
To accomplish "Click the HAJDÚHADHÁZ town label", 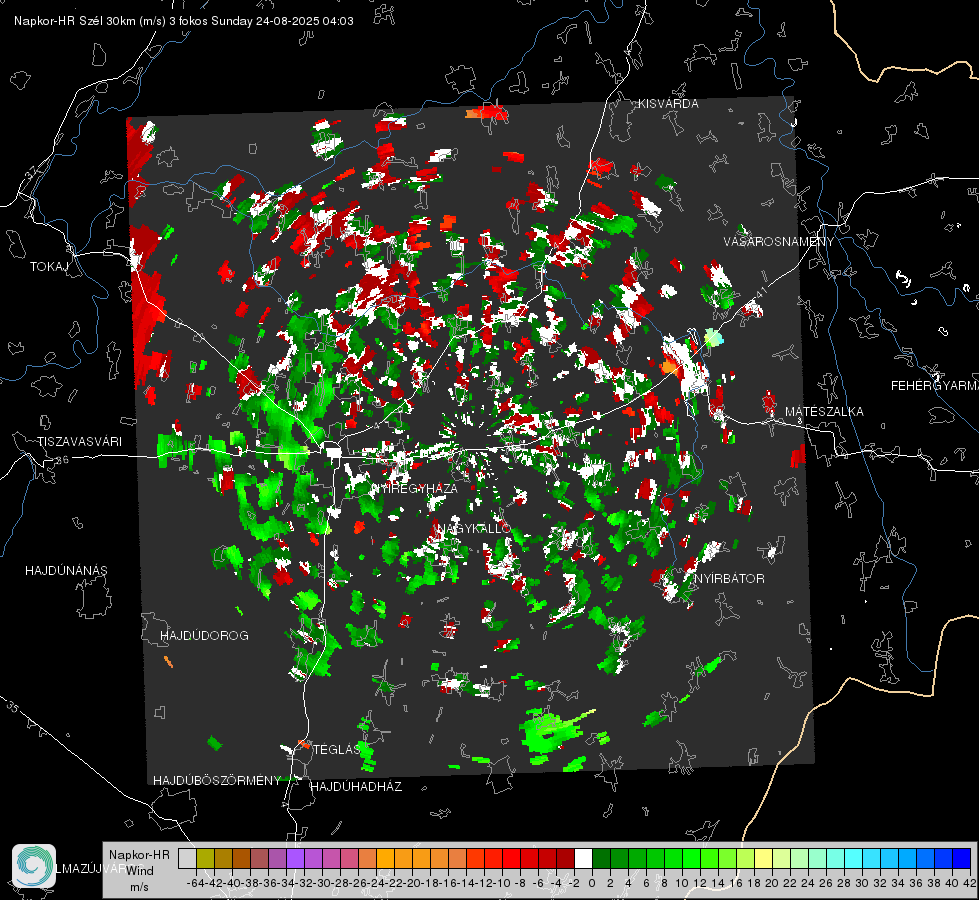I will 356,787.
